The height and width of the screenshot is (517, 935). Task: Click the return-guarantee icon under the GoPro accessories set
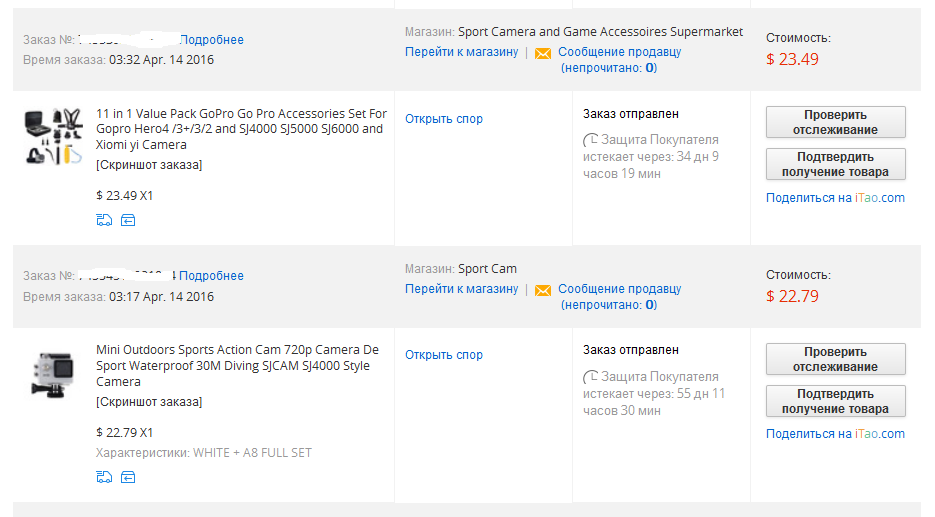pyautogui.click(x=127, y=220)
